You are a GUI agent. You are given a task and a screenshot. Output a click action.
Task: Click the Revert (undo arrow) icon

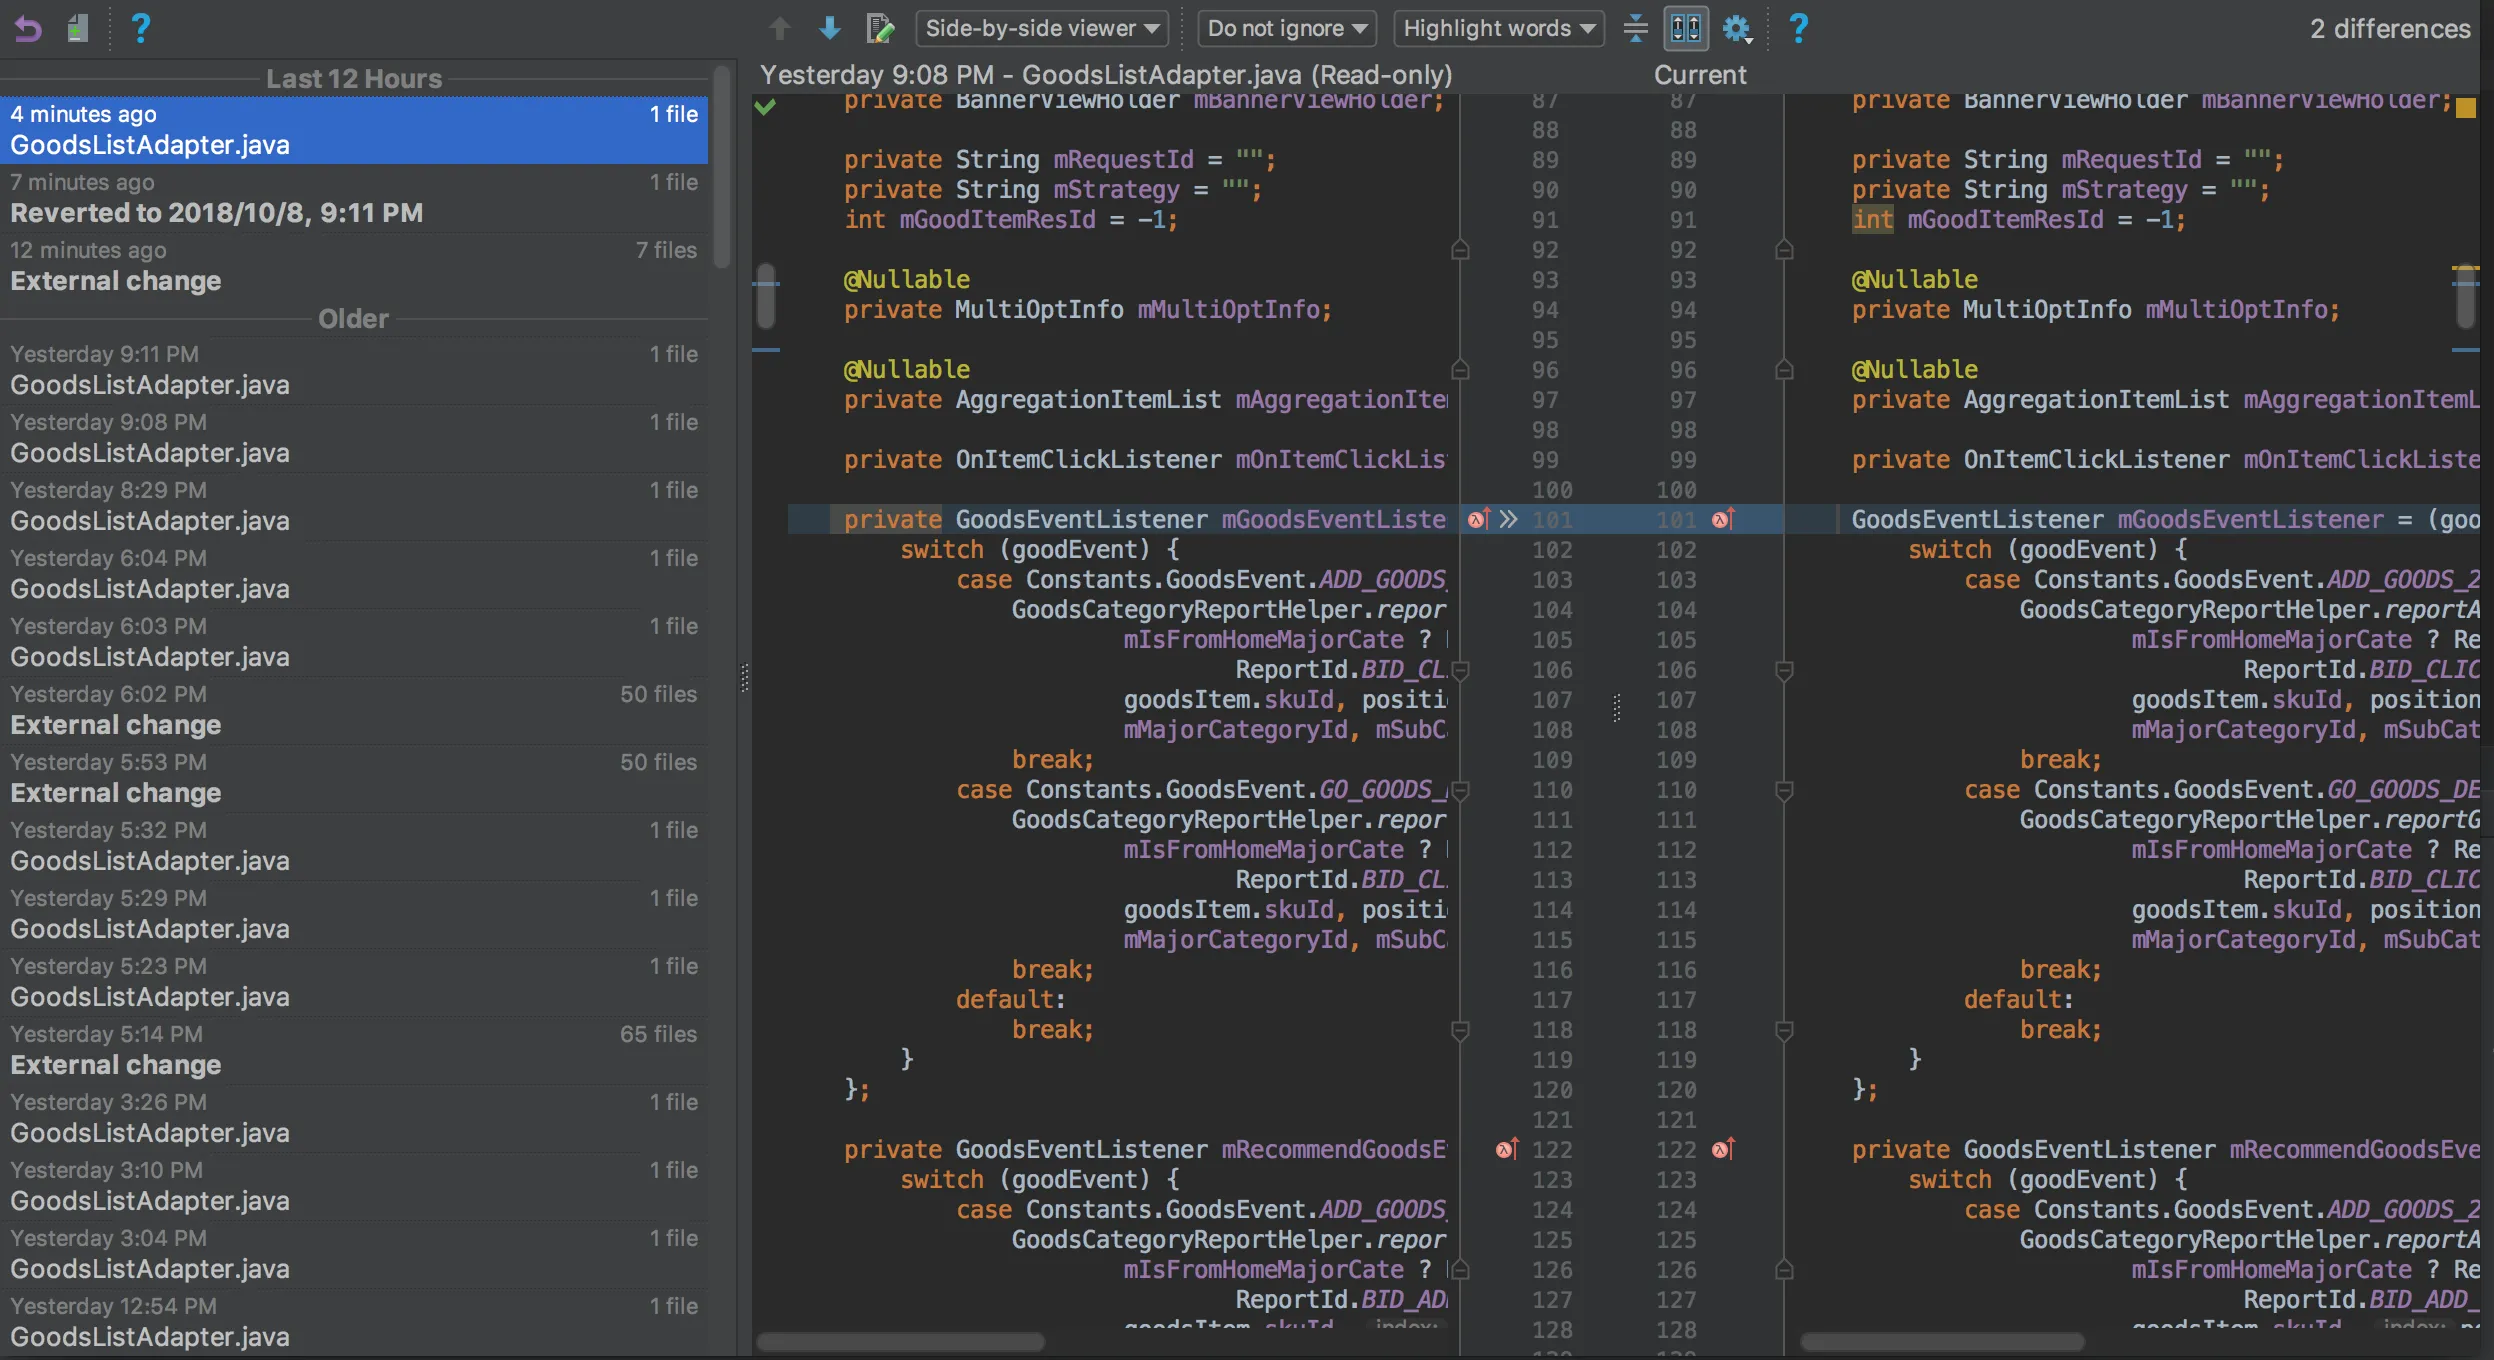tap(28, 28)
